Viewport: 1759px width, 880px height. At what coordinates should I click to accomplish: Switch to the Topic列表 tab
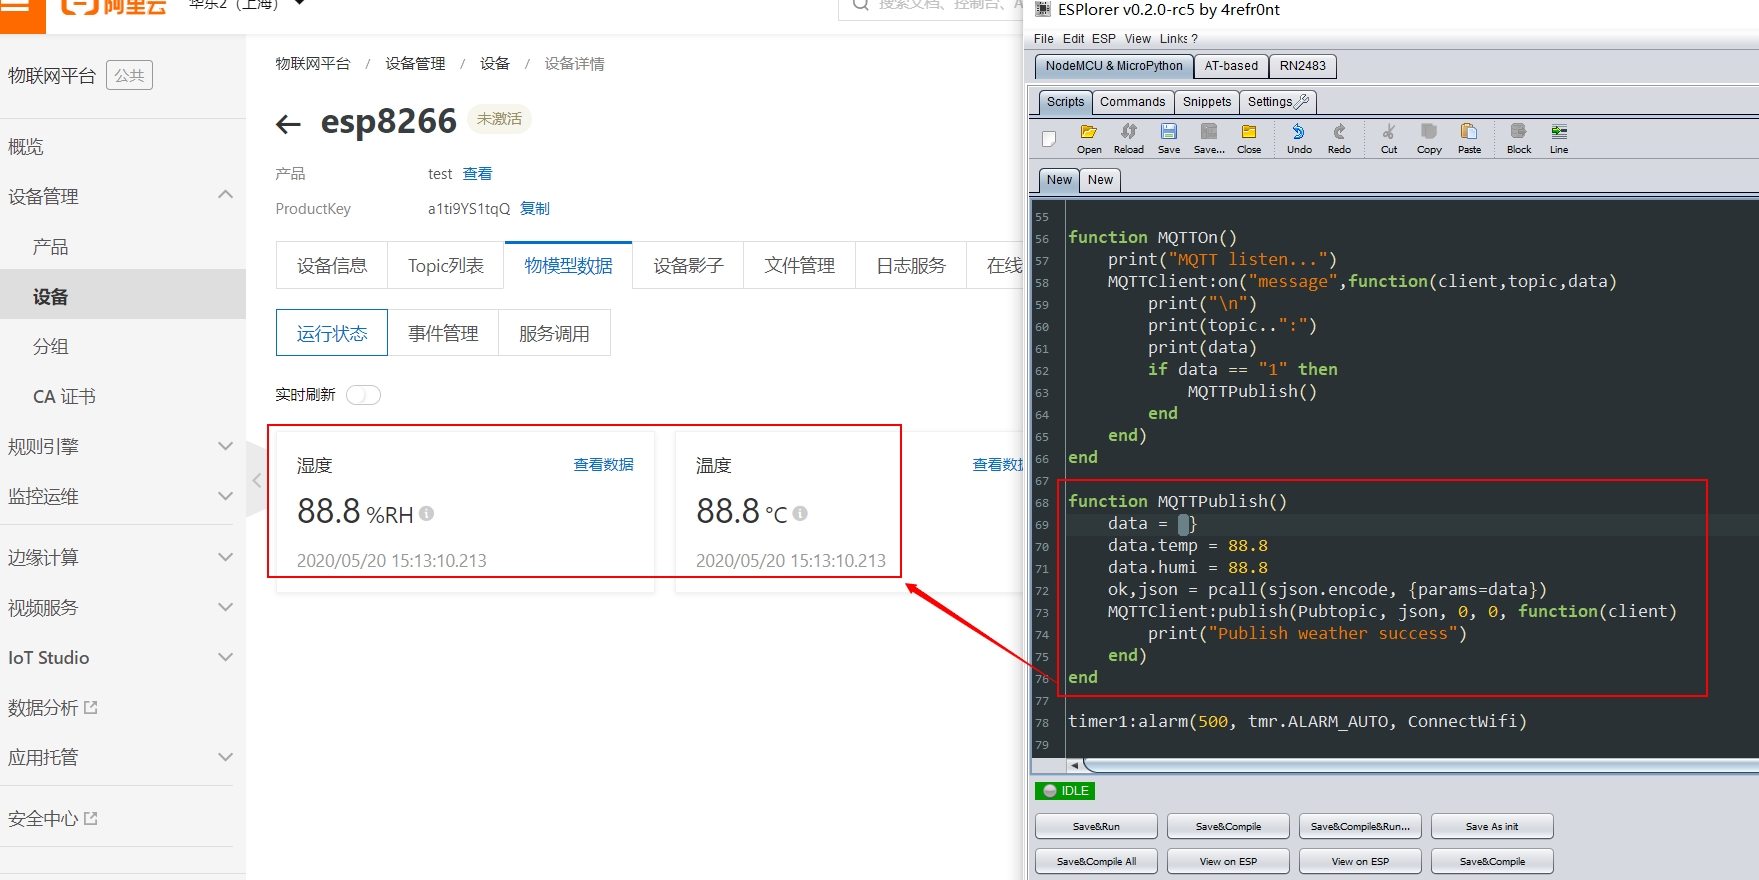click(446, 265)
